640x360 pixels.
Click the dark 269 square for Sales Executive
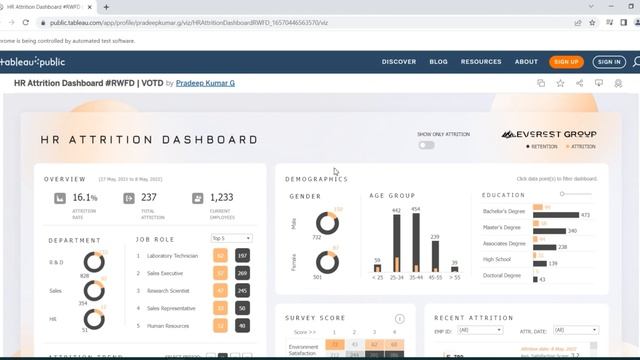242,273
